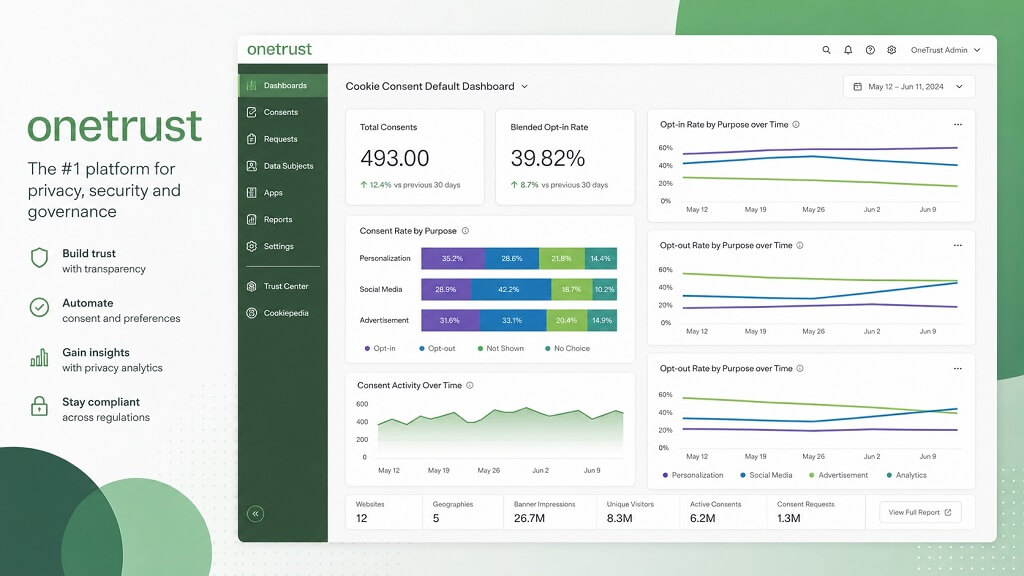Image resolution: width=1024 pixels, height=576 pixels.
Task: Toggle the Personalization line legend item
Action: [x=693, y=475]
